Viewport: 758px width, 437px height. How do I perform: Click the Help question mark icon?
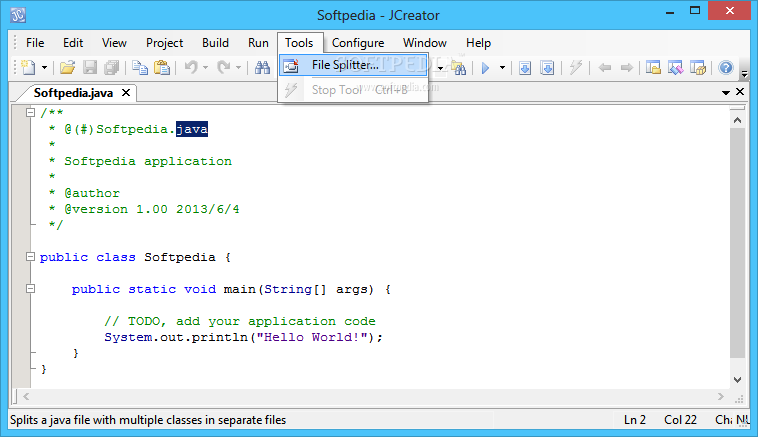[726, 68]
